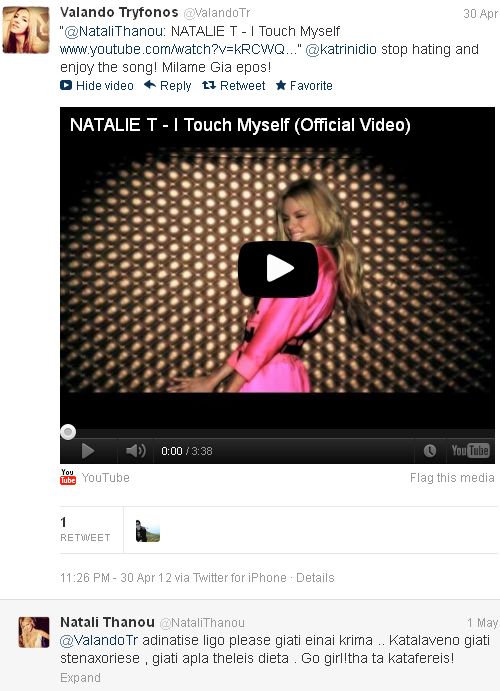Click the video title NATALIE T - I Touch Myself
The width and height of the screenshot is (500, 691).
[240, 125]
